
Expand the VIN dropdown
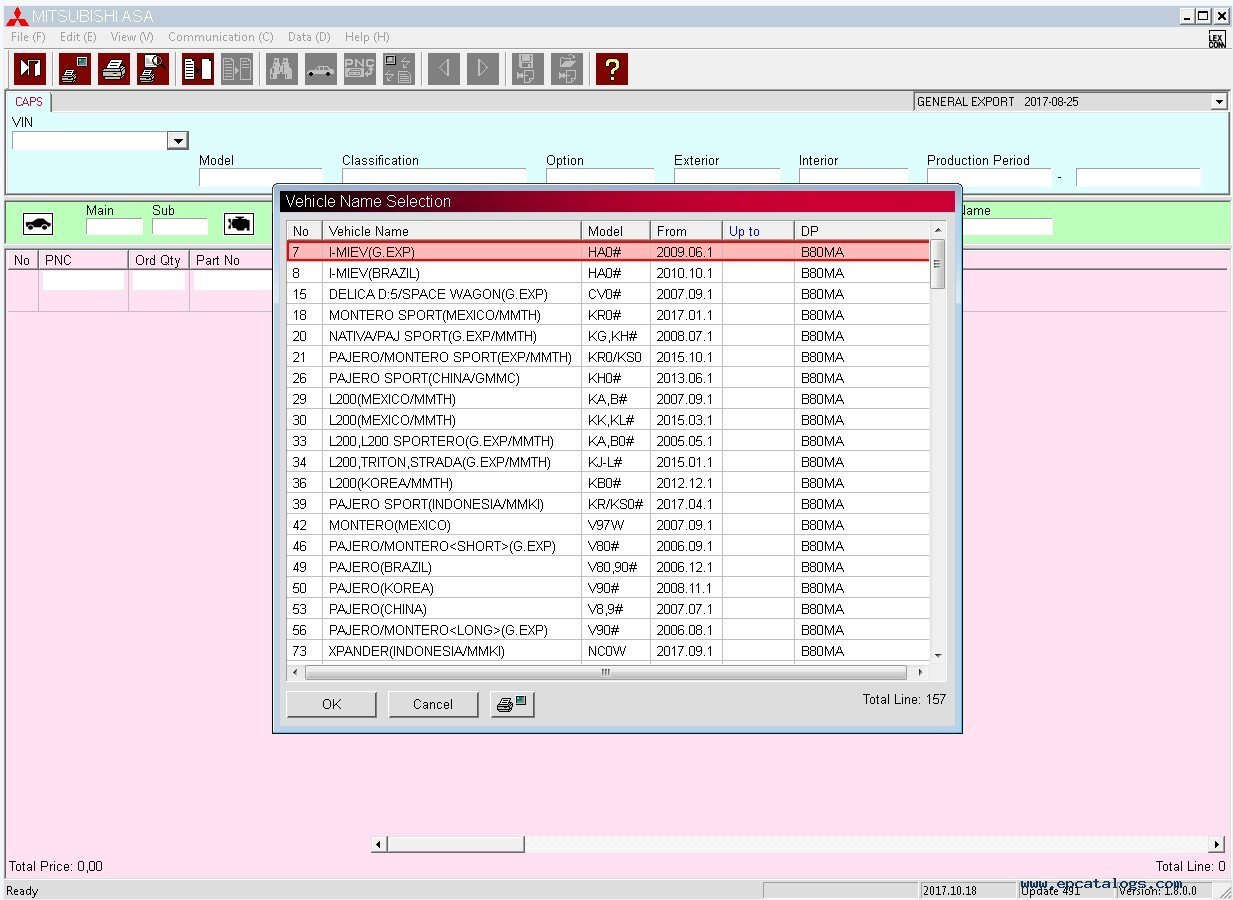(178, 141)
